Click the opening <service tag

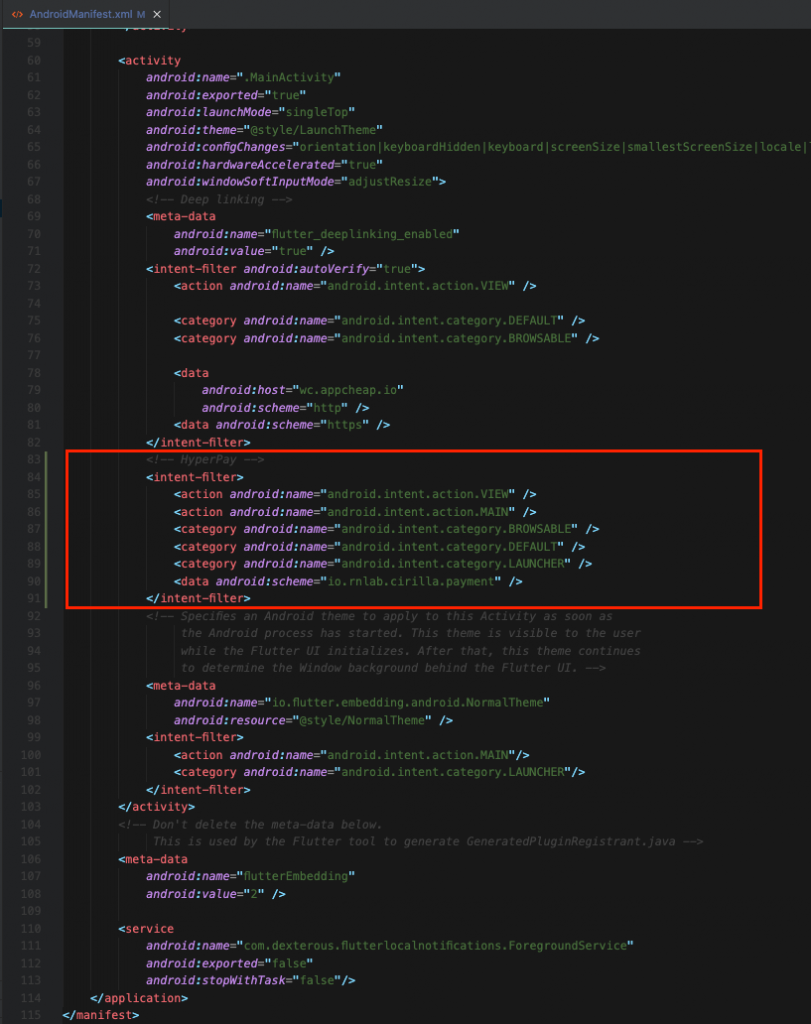(x=146, y=928)
